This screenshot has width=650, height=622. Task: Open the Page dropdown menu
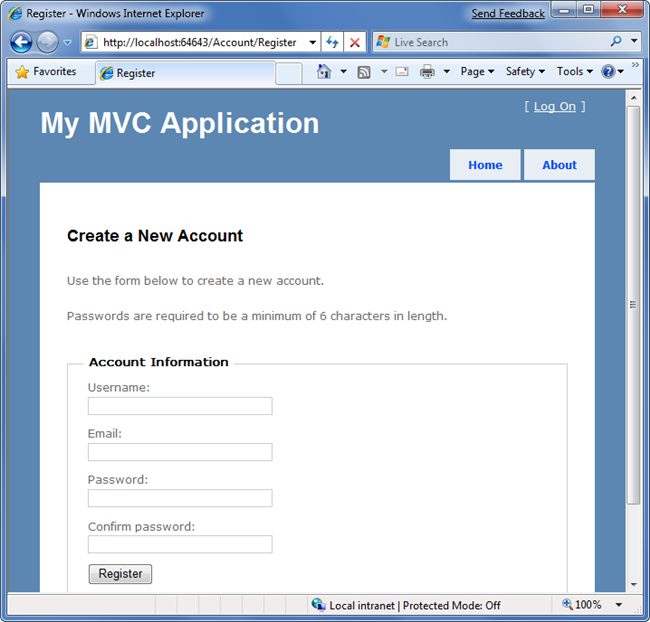[477, 72]
